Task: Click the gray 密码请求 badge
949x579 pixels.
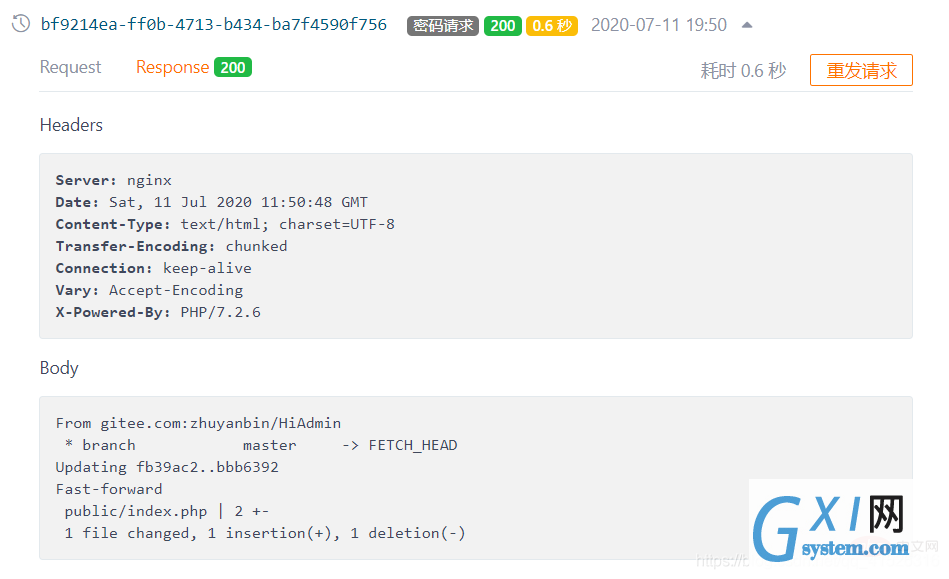Action: pos(443,25)
